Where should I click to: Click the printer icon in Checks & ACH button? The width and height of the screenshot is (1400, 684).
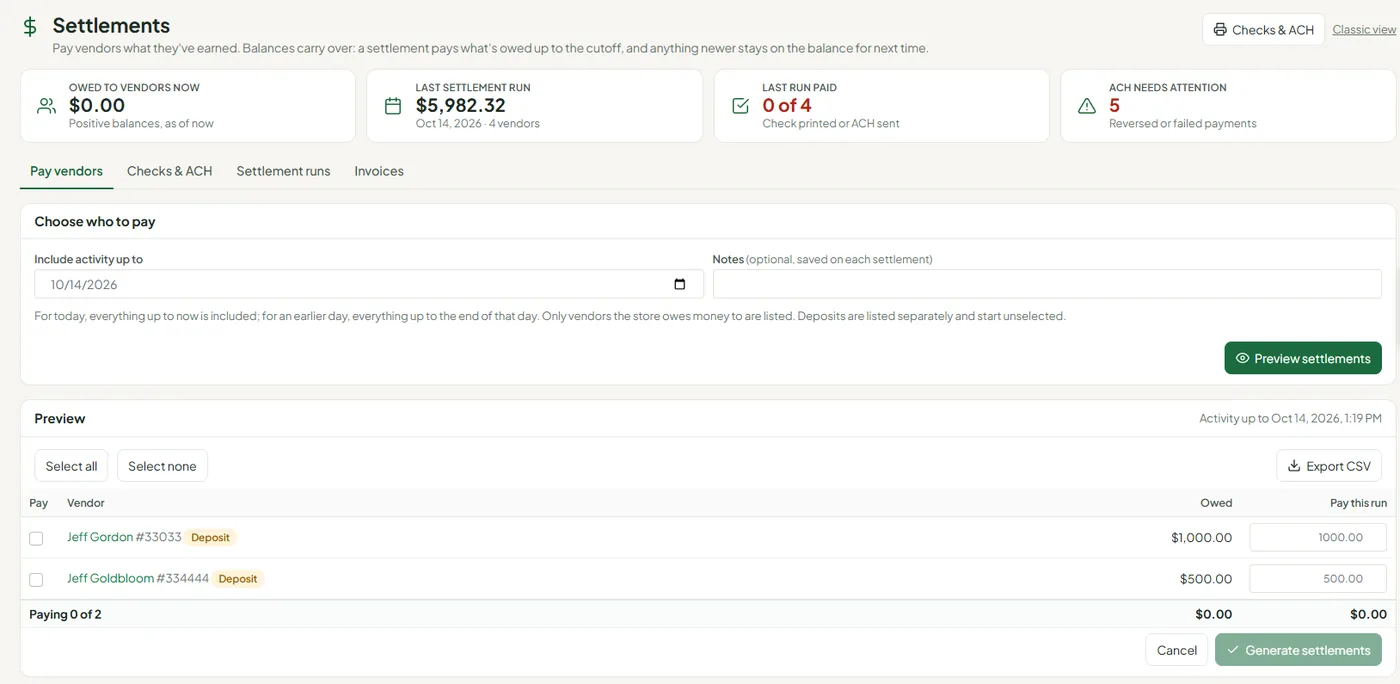pos(1220,30)
